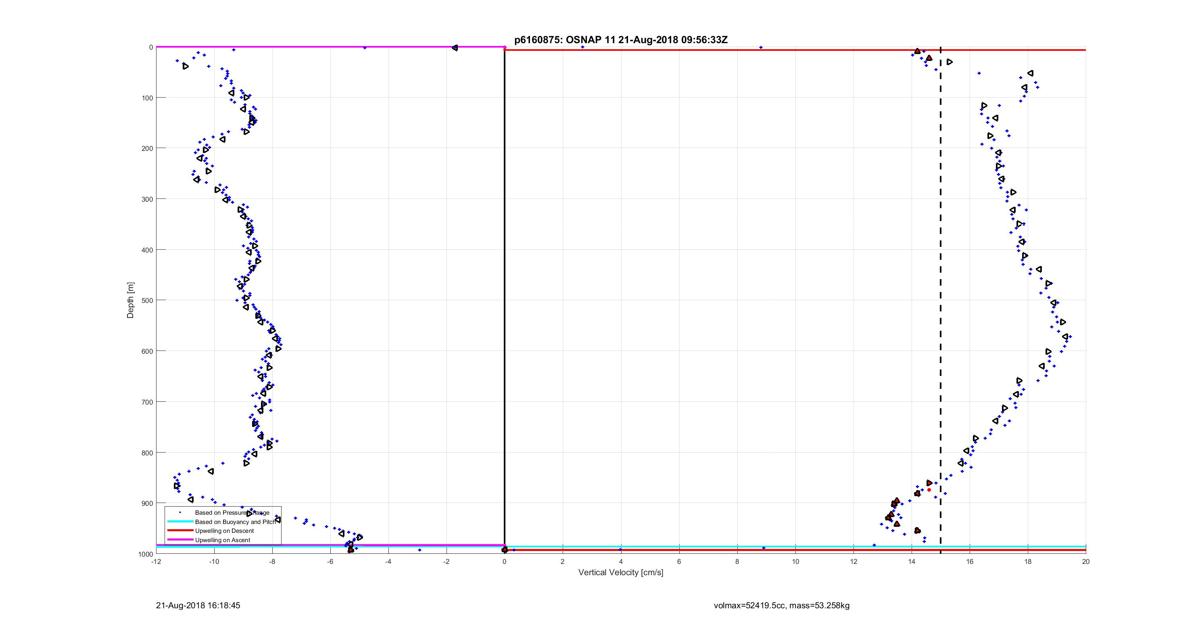Click the y-axis tick label '200'
1200x622 pixels.
[146, 148]
